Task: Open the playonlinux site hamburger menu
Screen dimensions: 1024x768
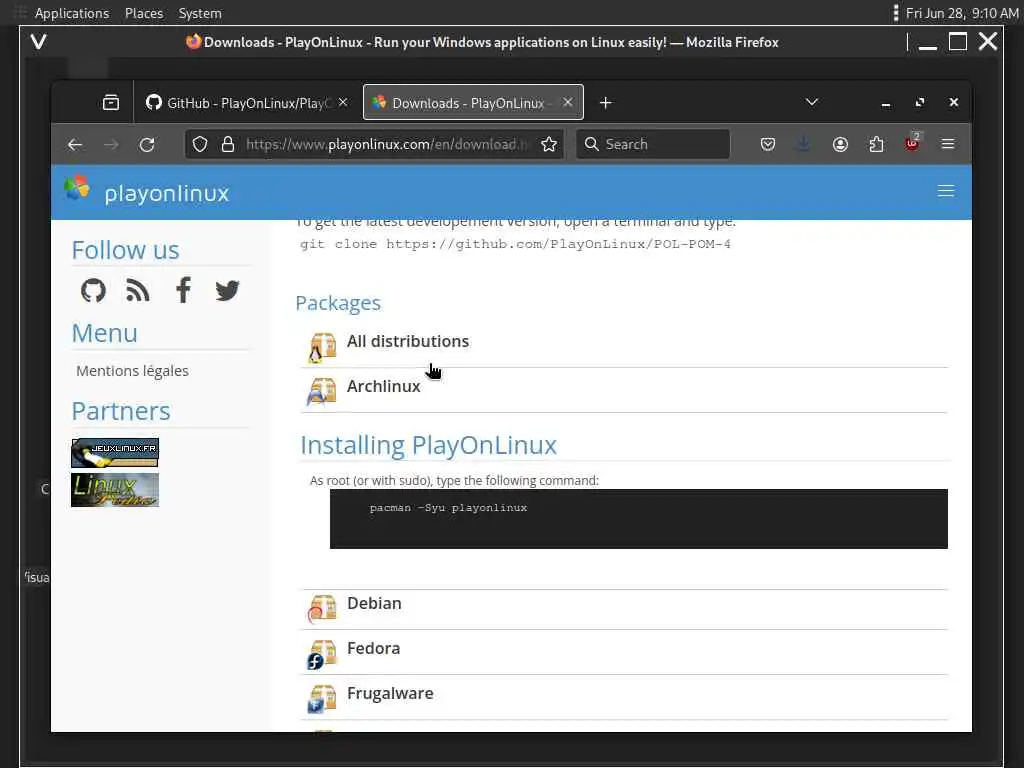Action: coord(946,191)
